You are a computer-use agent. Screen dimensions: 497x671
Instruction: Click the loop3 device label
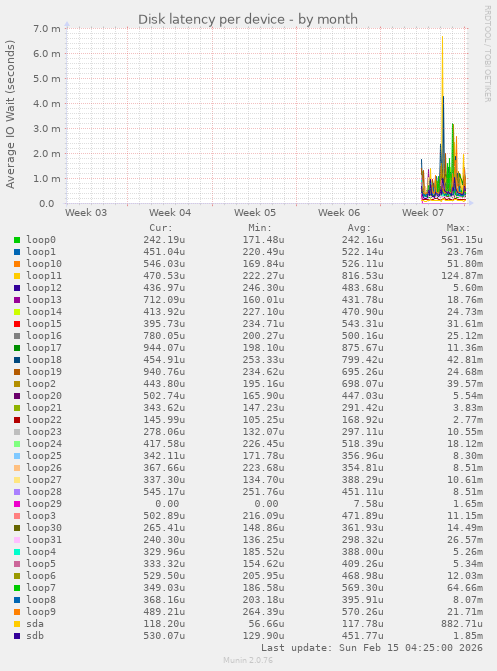(x=41, y=516)
